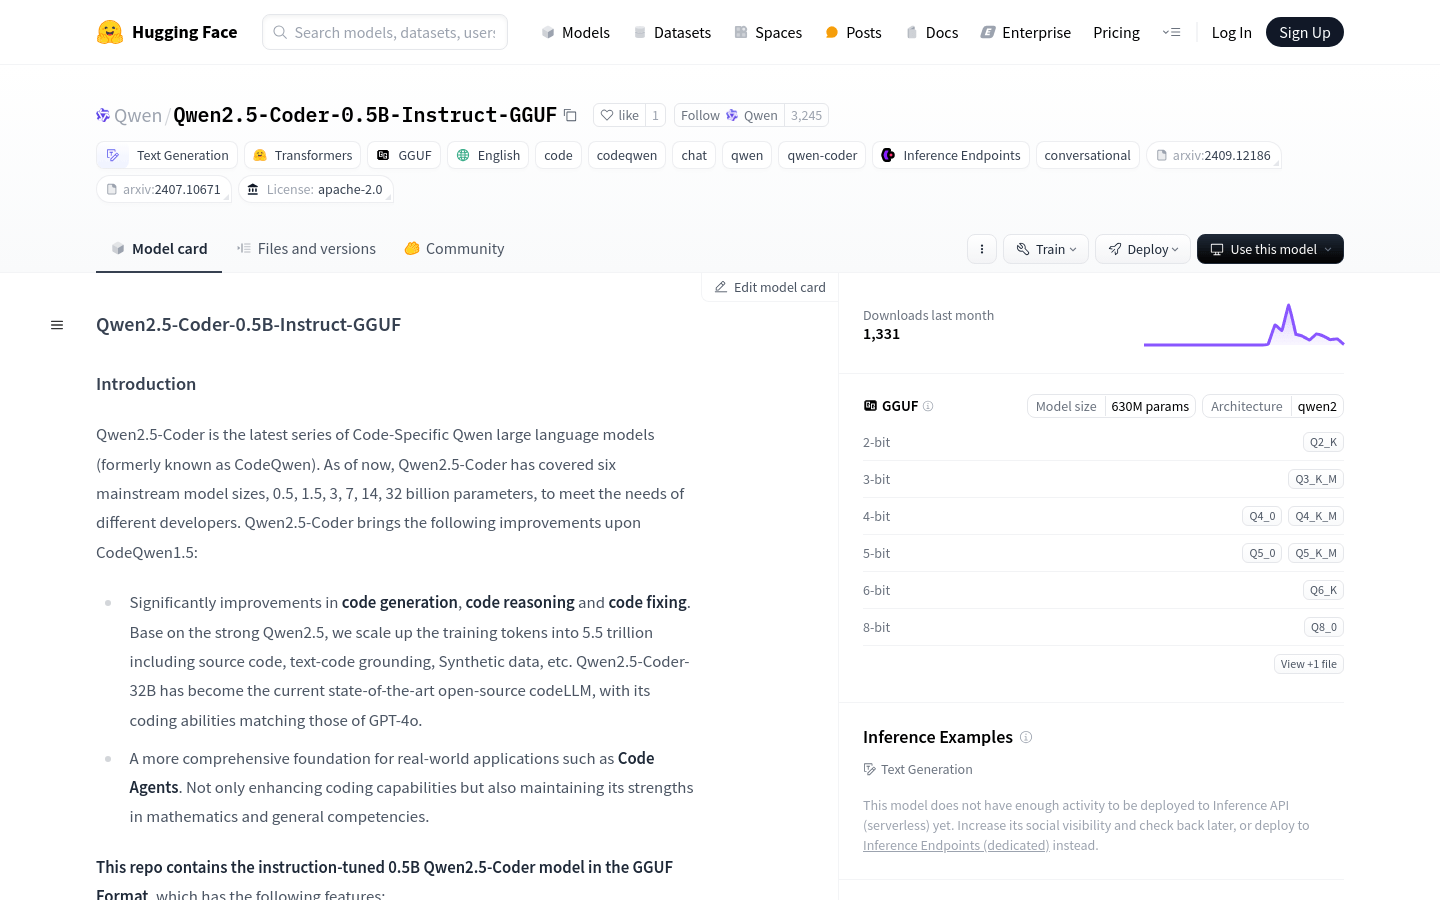Click the search magnifier icon

click(x=280, y=32)
